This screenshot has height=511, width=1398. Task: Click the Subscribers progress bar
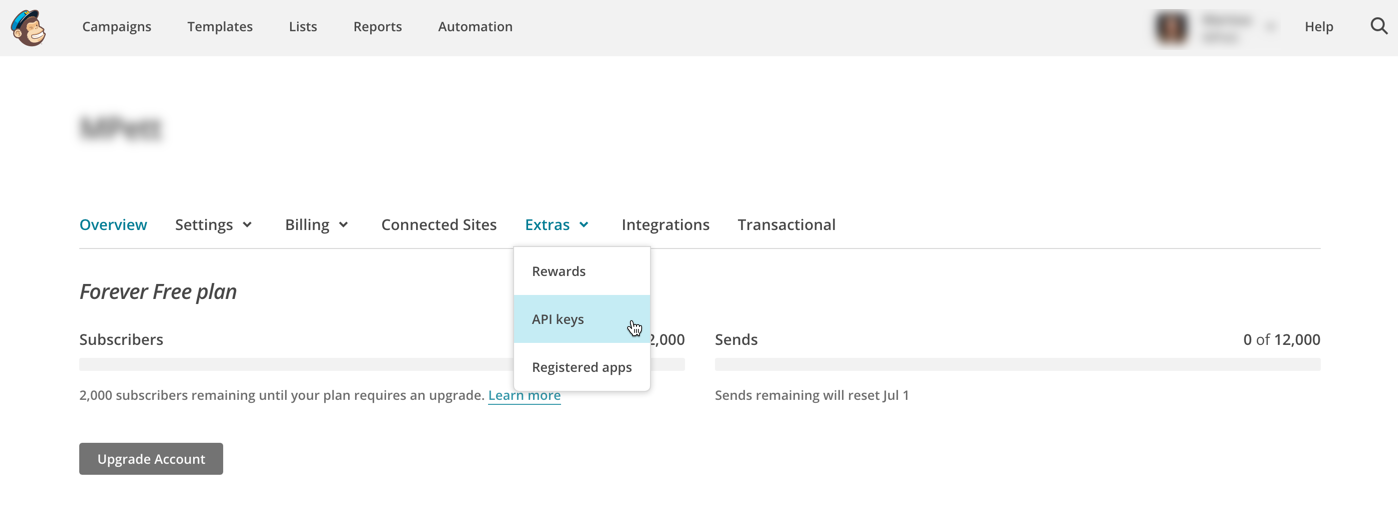(x=382, y=365)
